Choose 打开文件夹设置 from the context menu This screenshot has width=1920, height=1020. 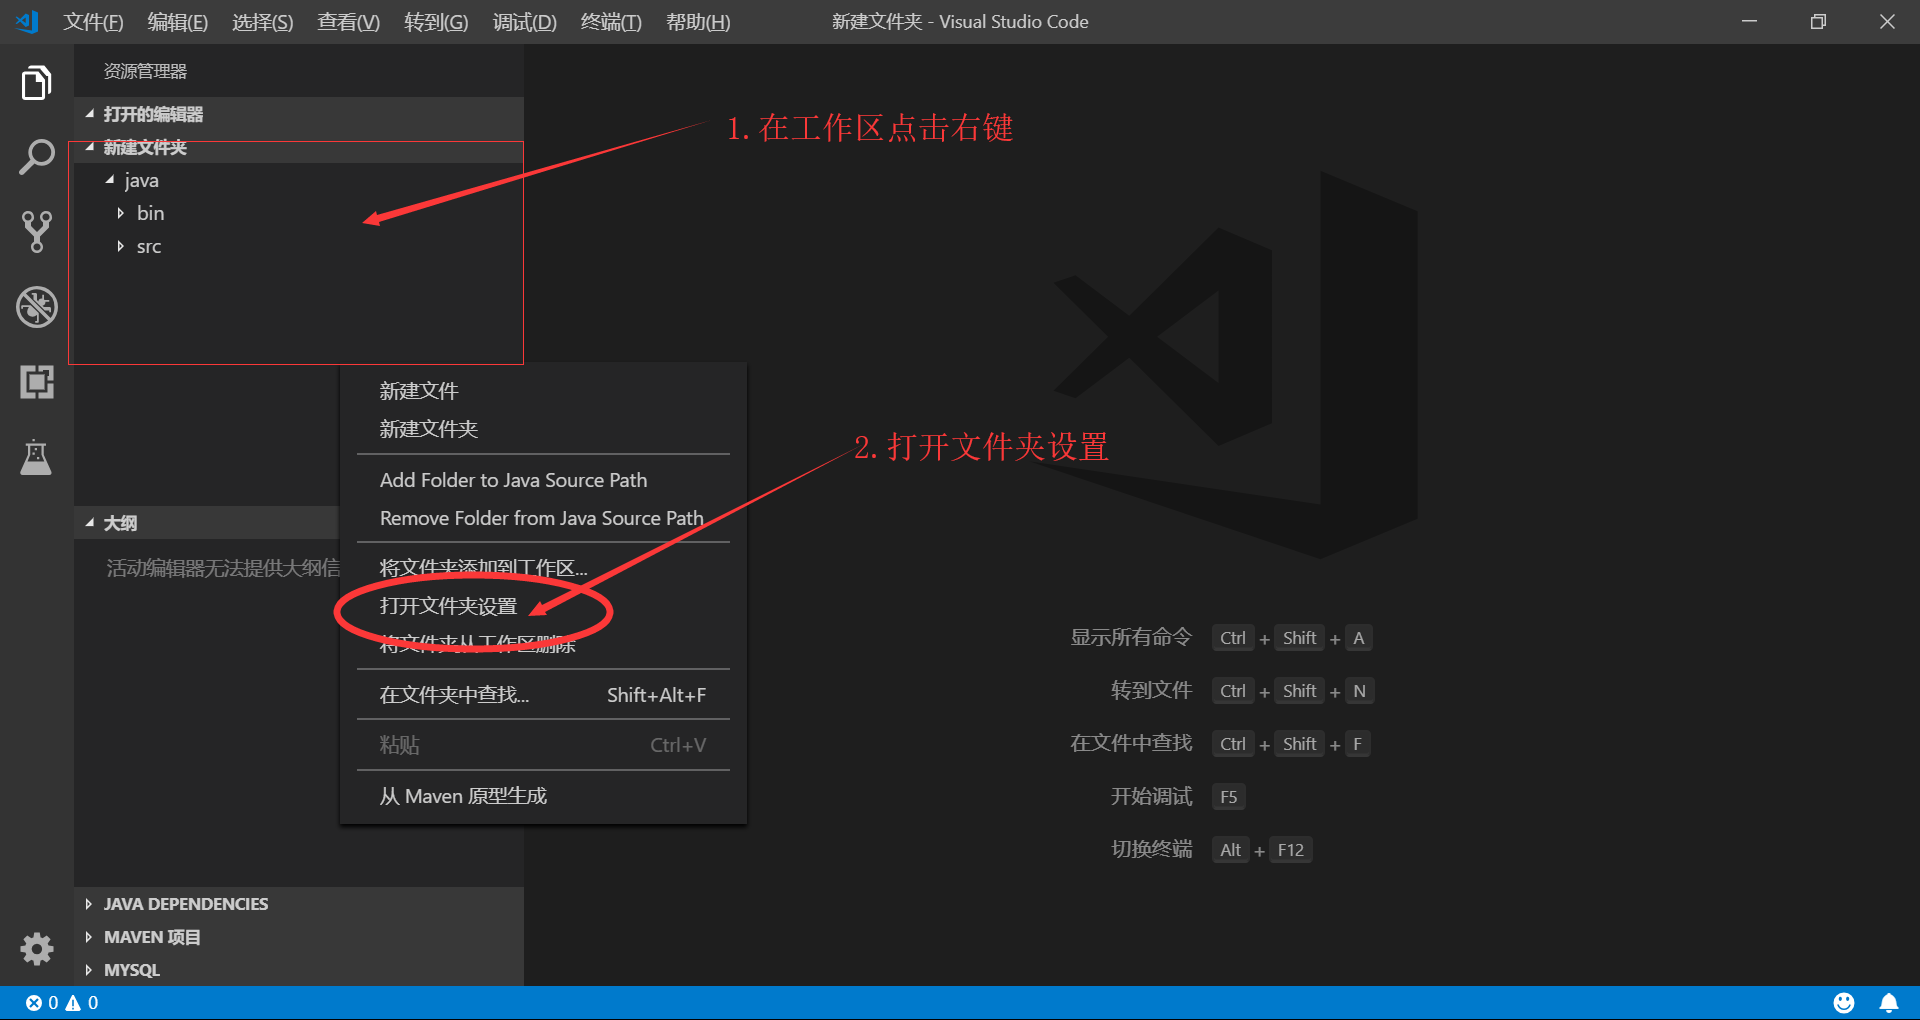[x=447, y=605]
